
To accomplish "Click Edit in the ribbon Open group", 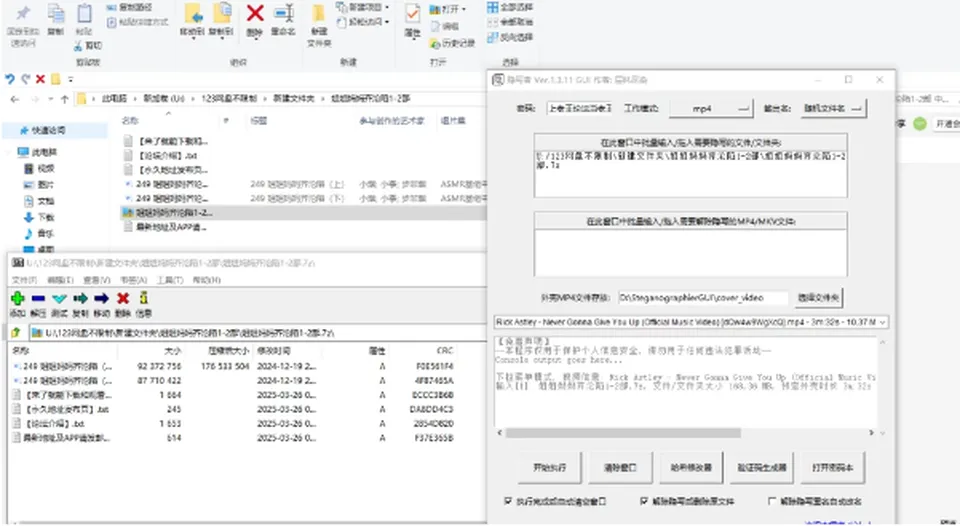I will click(444, 26).
